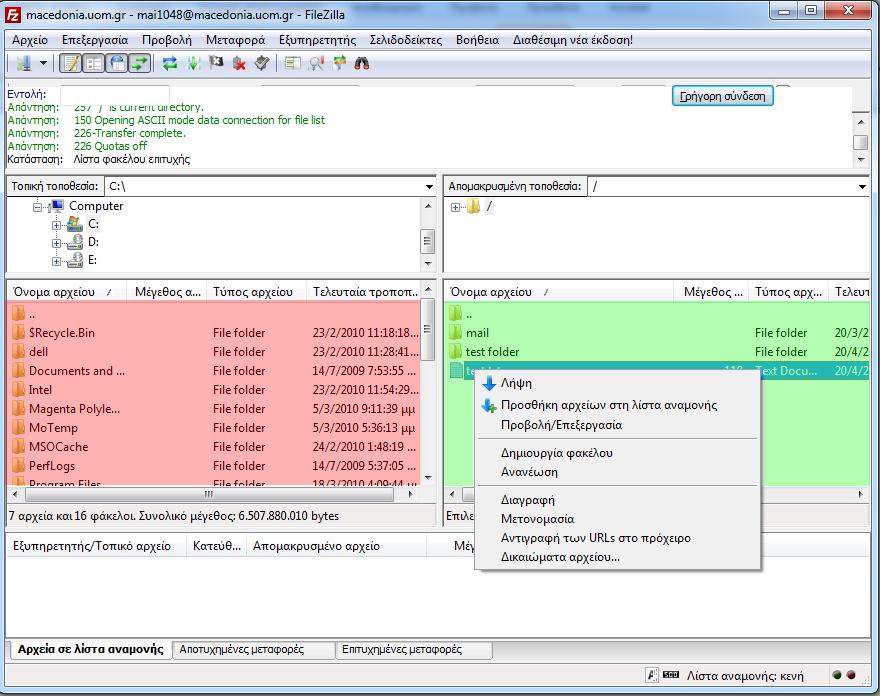The height and width of the screenshot is (696, 880).
Task: Collapse the Computer tree node
Action: [x=38, y=207]
